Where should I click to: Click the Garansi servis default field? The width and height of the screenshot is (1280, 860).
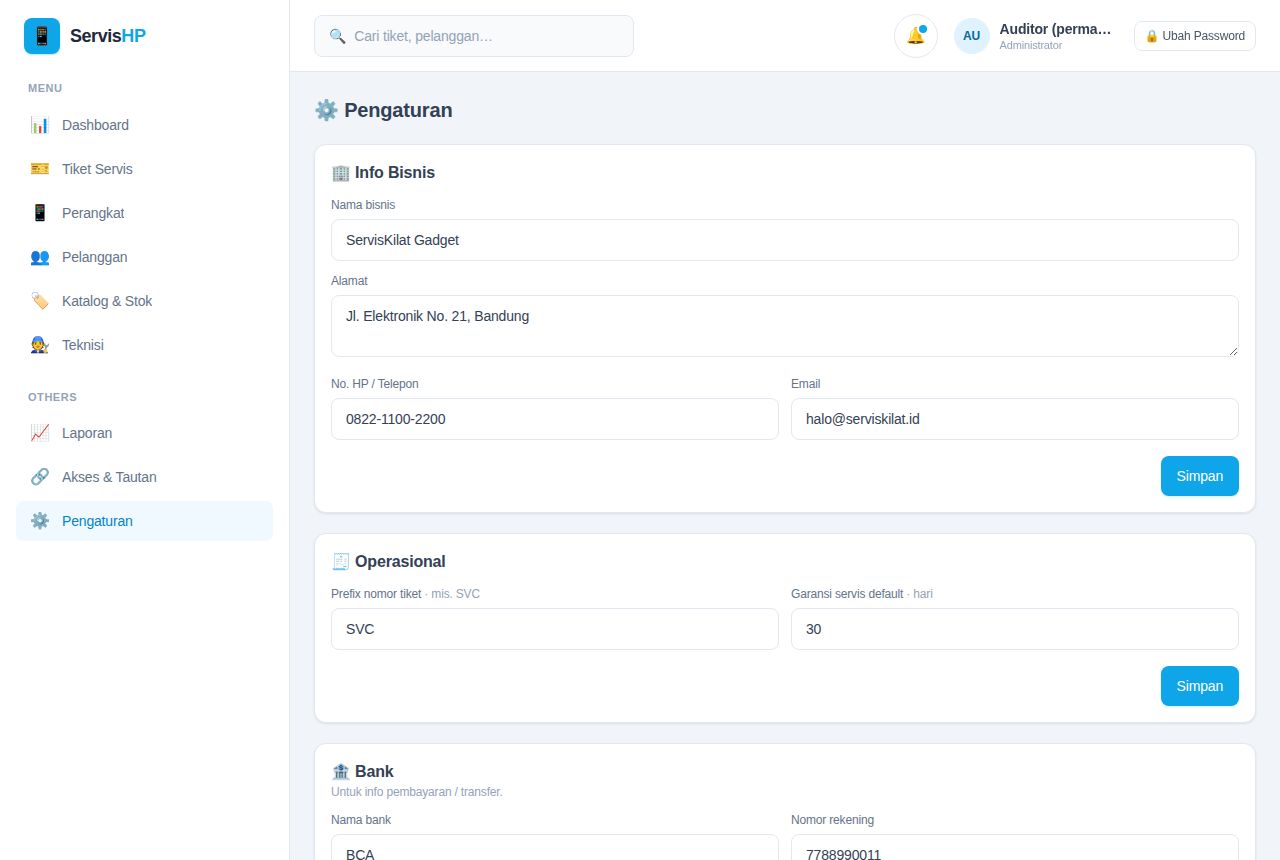coord(1015,629)
